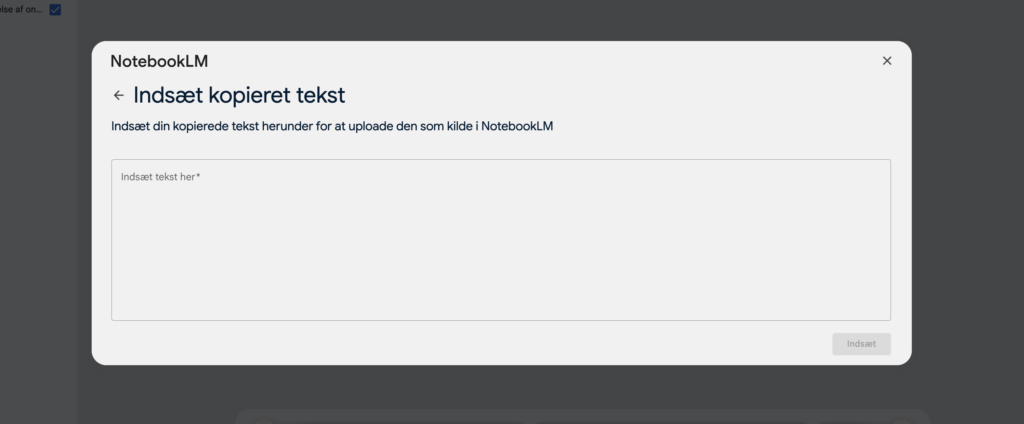1024x424 pixels.
Task: Go back using the left arrow icon
Action: tap(118, 95)
